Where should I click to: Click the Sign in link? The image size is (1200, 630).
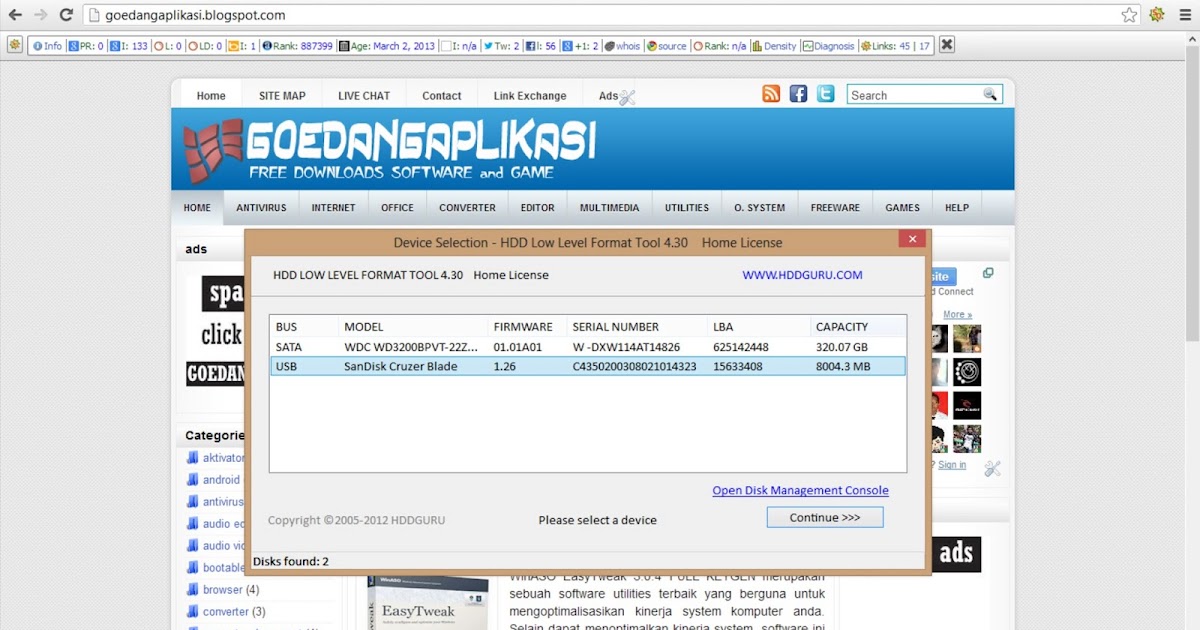click(952, 464)
